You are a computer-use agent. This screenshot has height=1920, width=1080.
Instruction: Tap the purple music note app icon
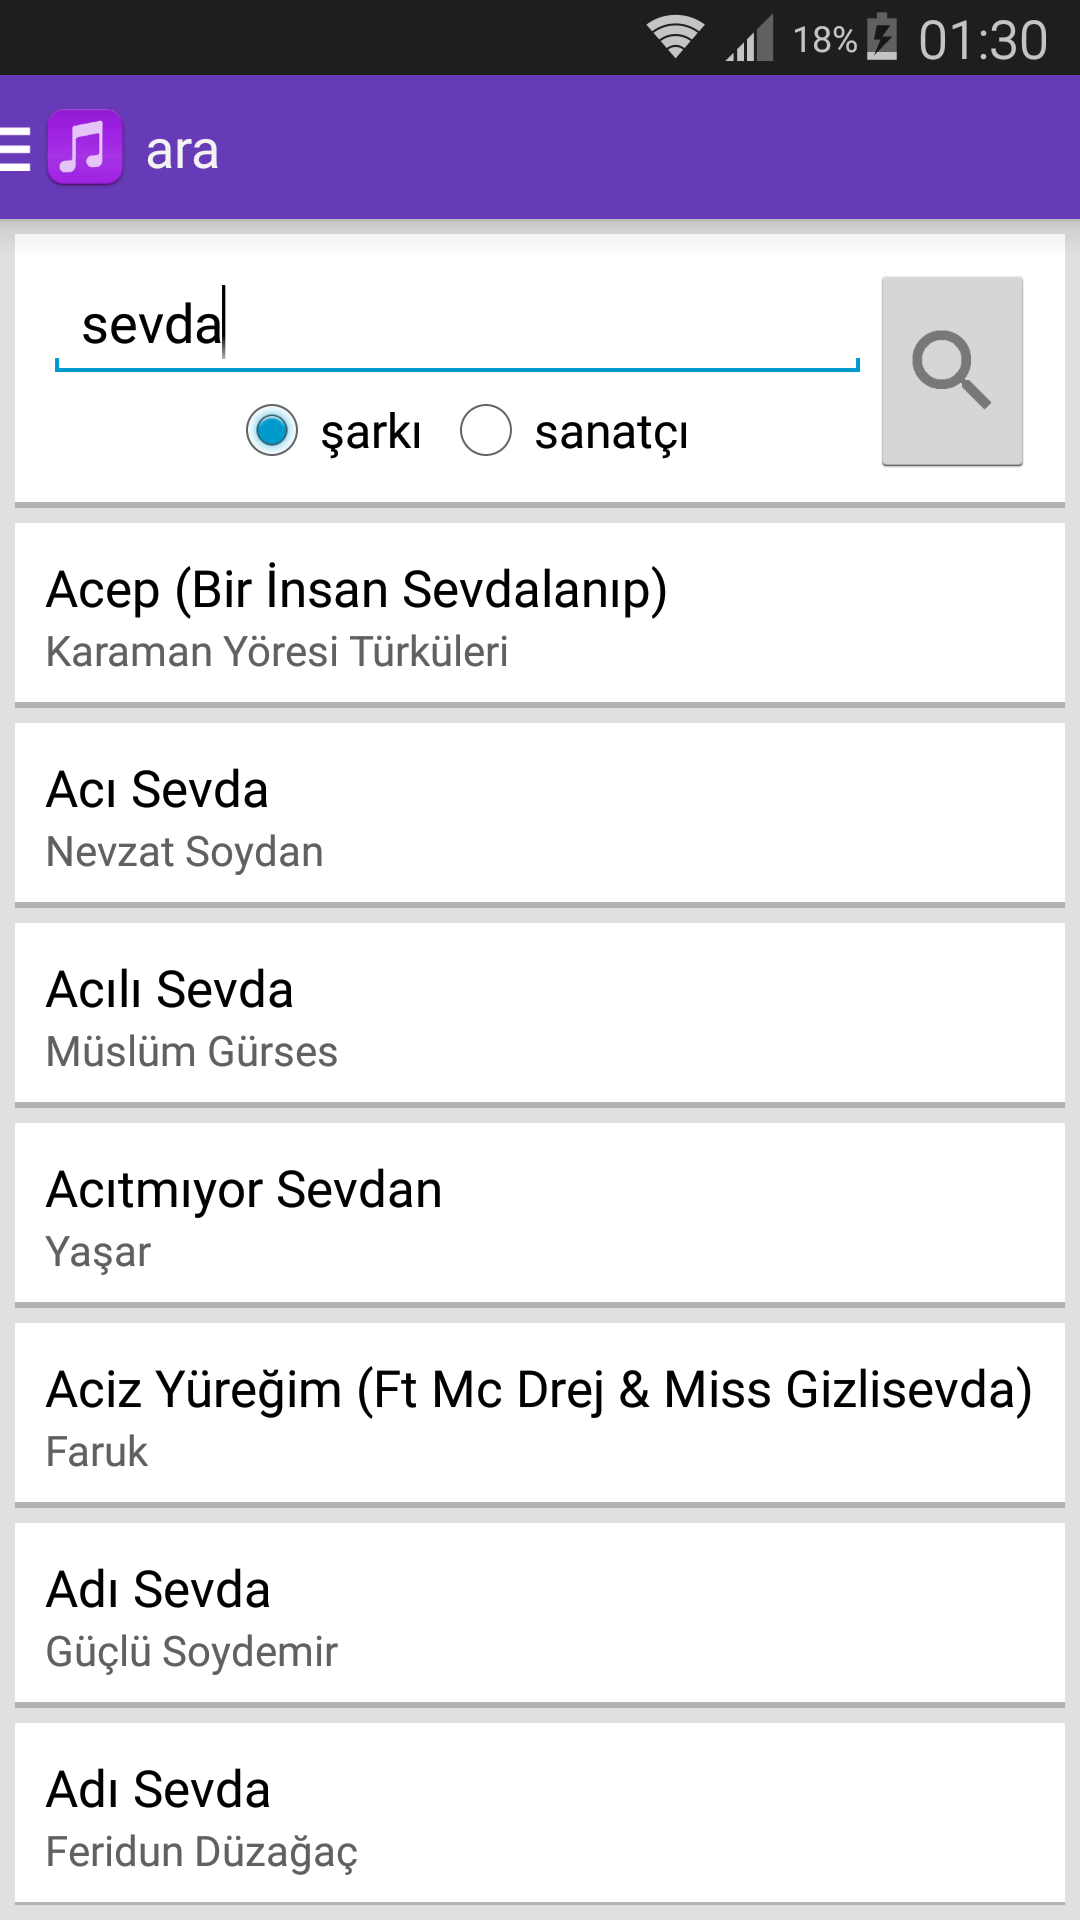(x=85, y=147)
